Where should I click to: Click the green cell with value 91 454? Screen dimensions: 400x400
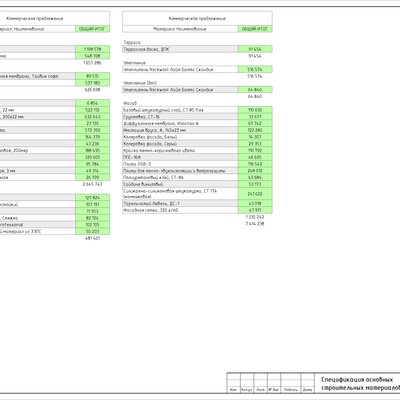(x=255, y=49)
